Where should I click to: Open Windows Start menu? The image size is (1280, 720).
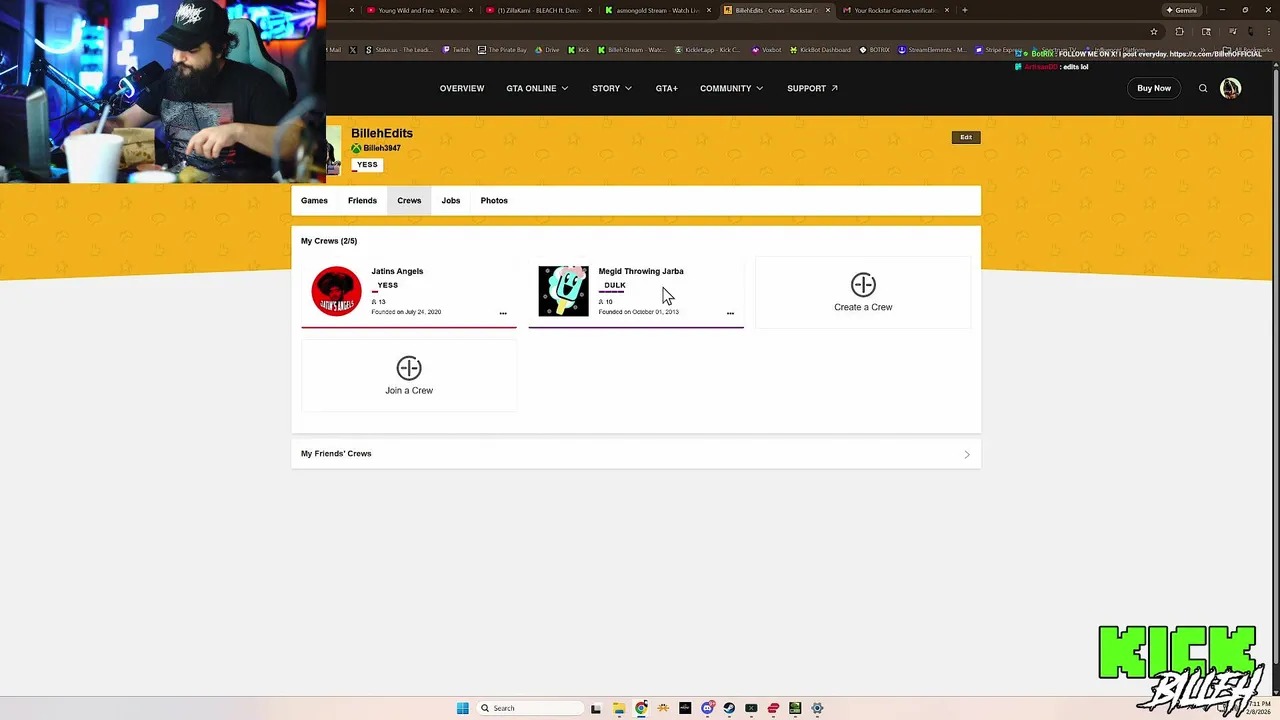tap(462, 708)
